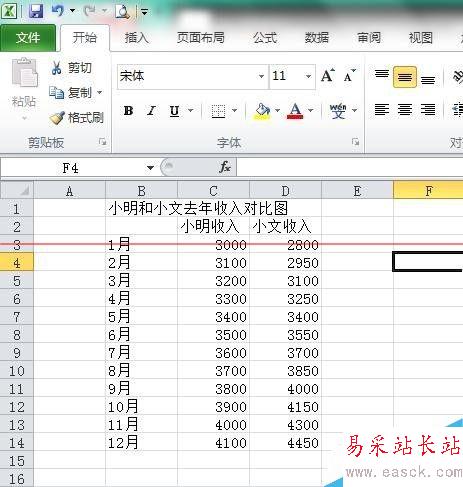Switch to the 开始 tab
Image resolution: width=463 pixels, height=487 pixels.
coord(85,38)
